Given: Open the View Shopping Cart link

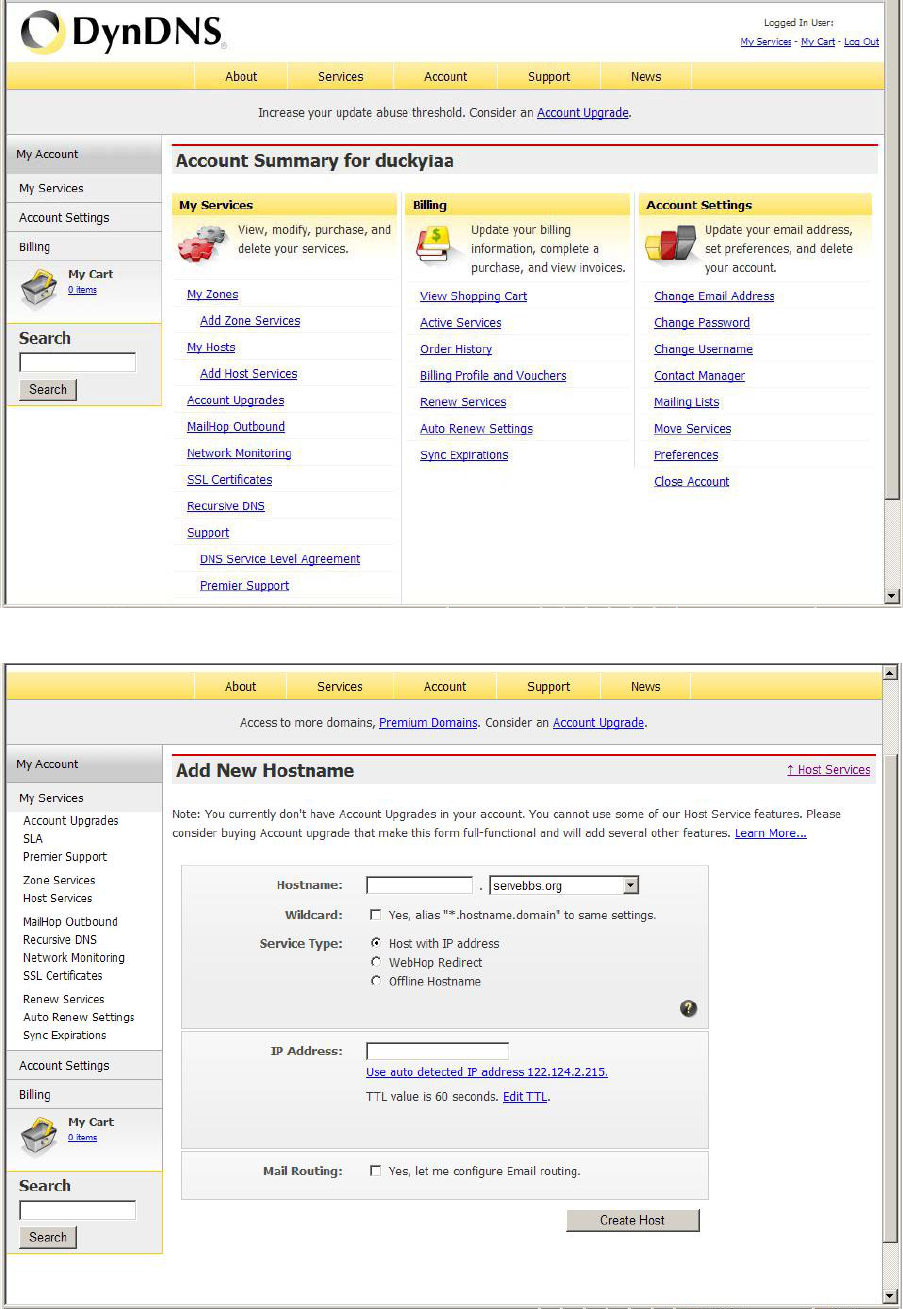Looking at the screenshot, I should [473, 296].
